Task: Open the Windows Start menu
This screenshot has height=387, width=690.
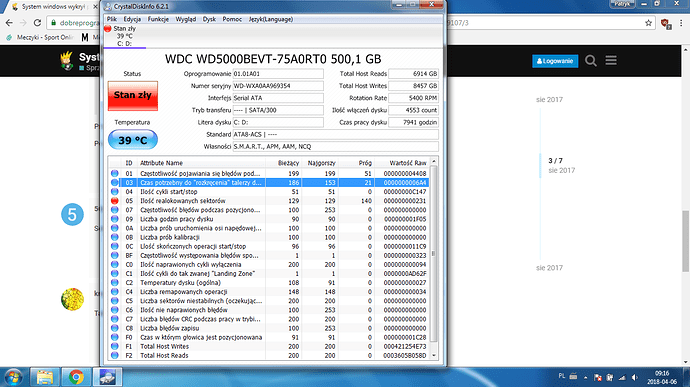Action: pos(14,377)
